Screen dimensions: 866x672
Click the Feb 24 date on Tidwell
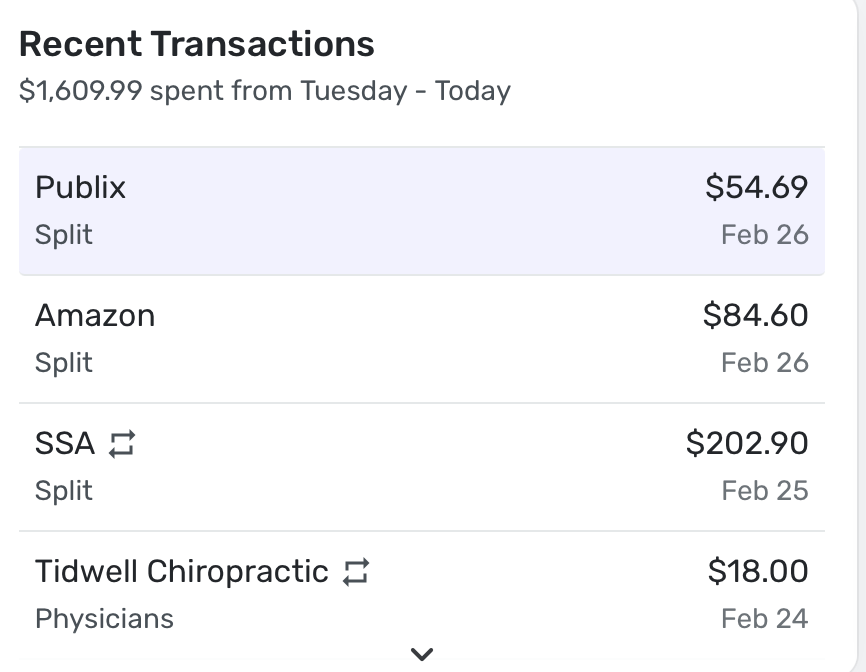pyautogui.click(x=764, y=619)
